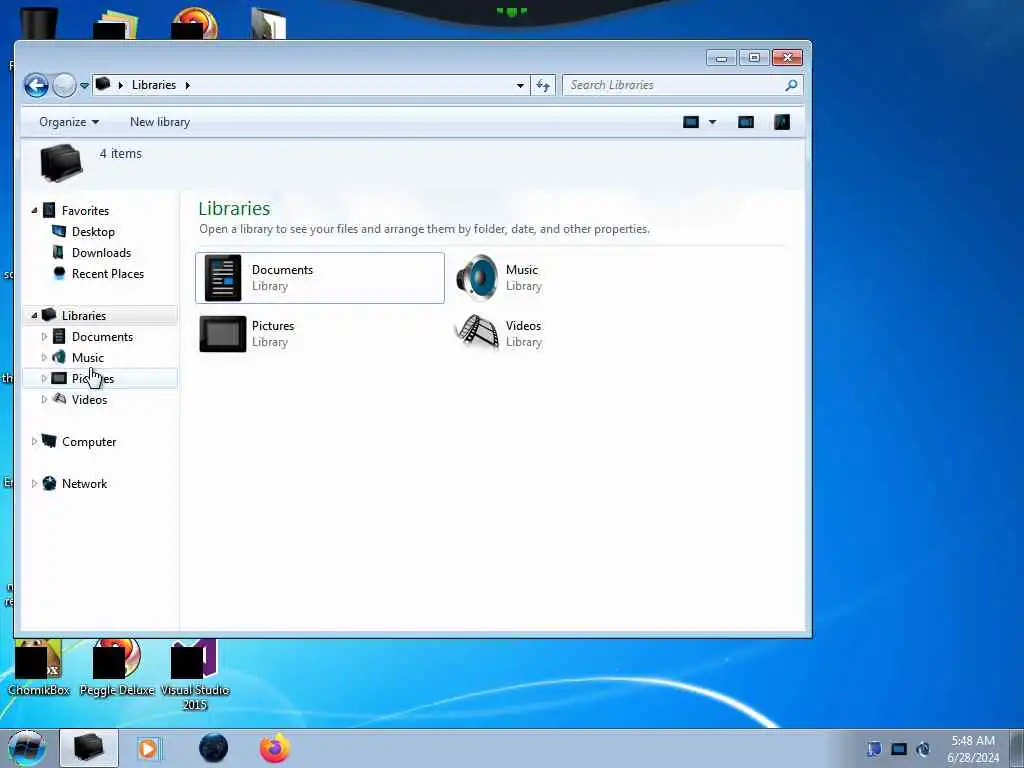The height and width of the screenshot is (768, 1024).
Task: Expand the Network node
Action: (34, 483)
